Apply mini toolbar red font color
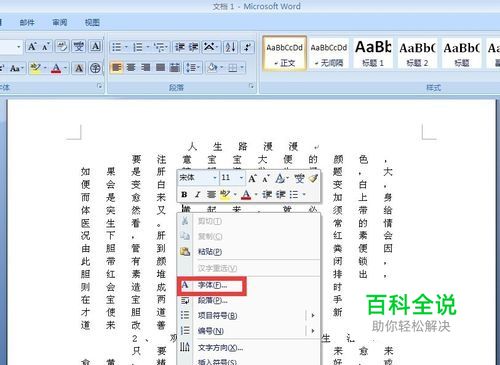The image size is (500, 365). [x=246, y=194]
